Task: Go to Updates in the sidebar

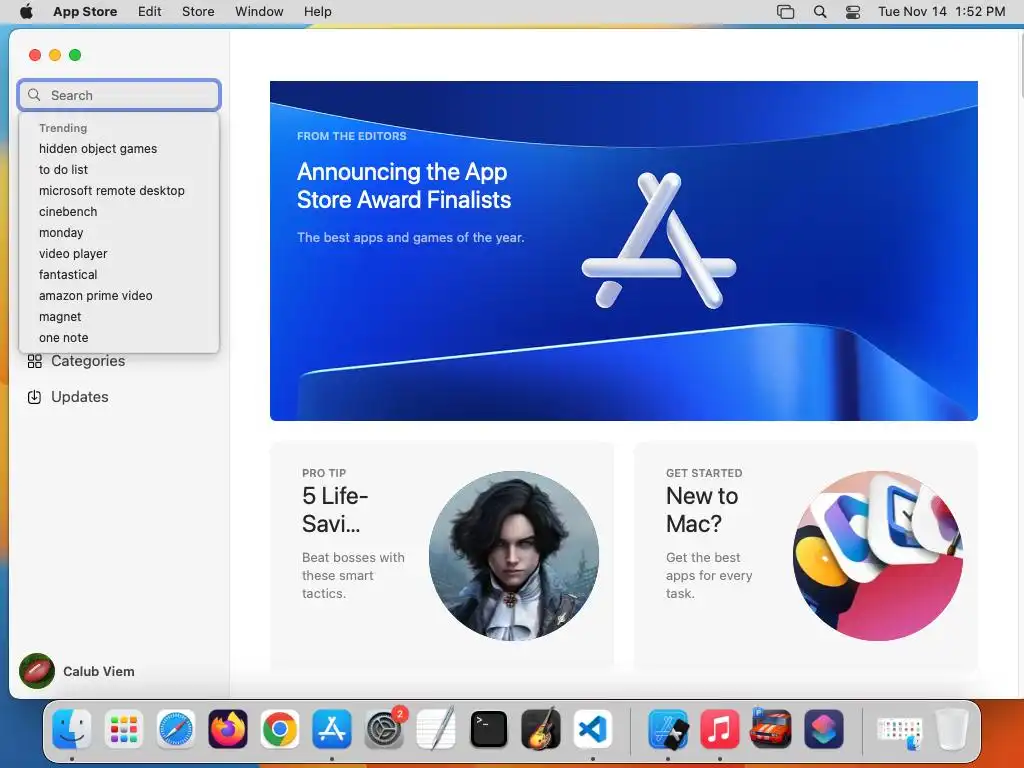Action: tap(79, 397)
